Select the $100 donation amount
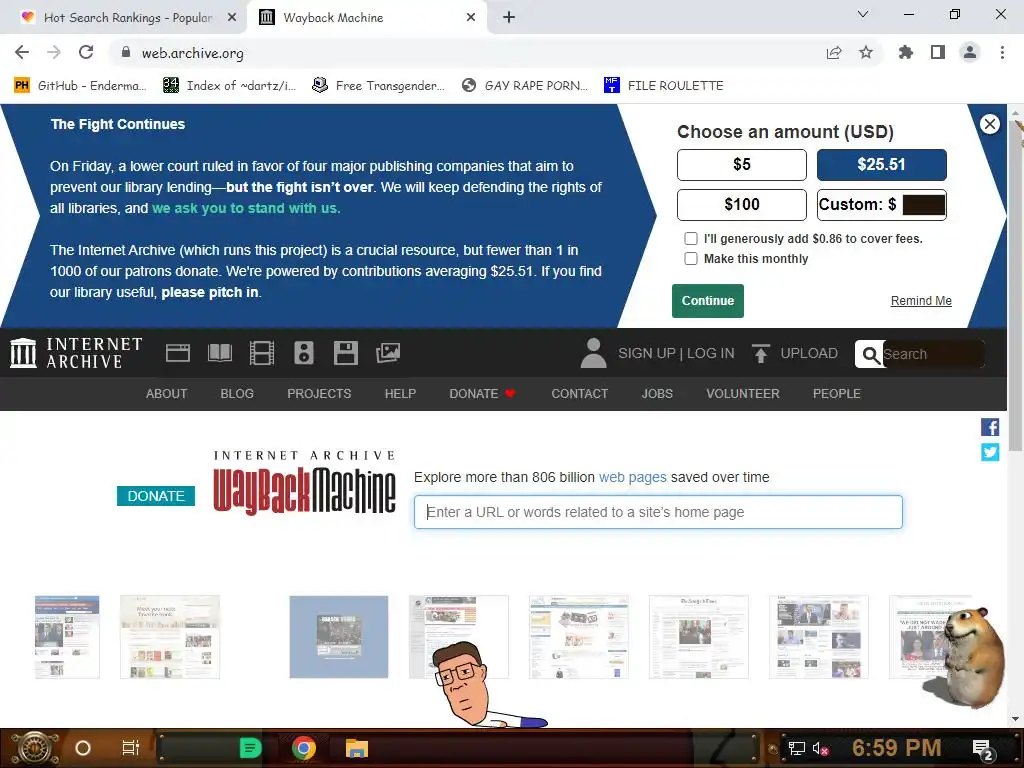This screenshot has width=1024, height=768. [742, 205]
